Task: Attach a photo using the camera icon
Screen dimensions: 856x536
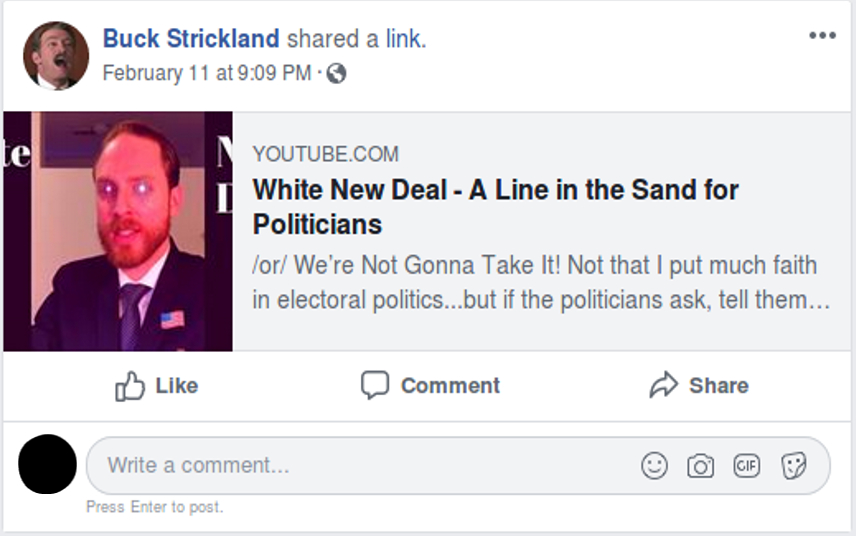Action: (x=700, y=466)
